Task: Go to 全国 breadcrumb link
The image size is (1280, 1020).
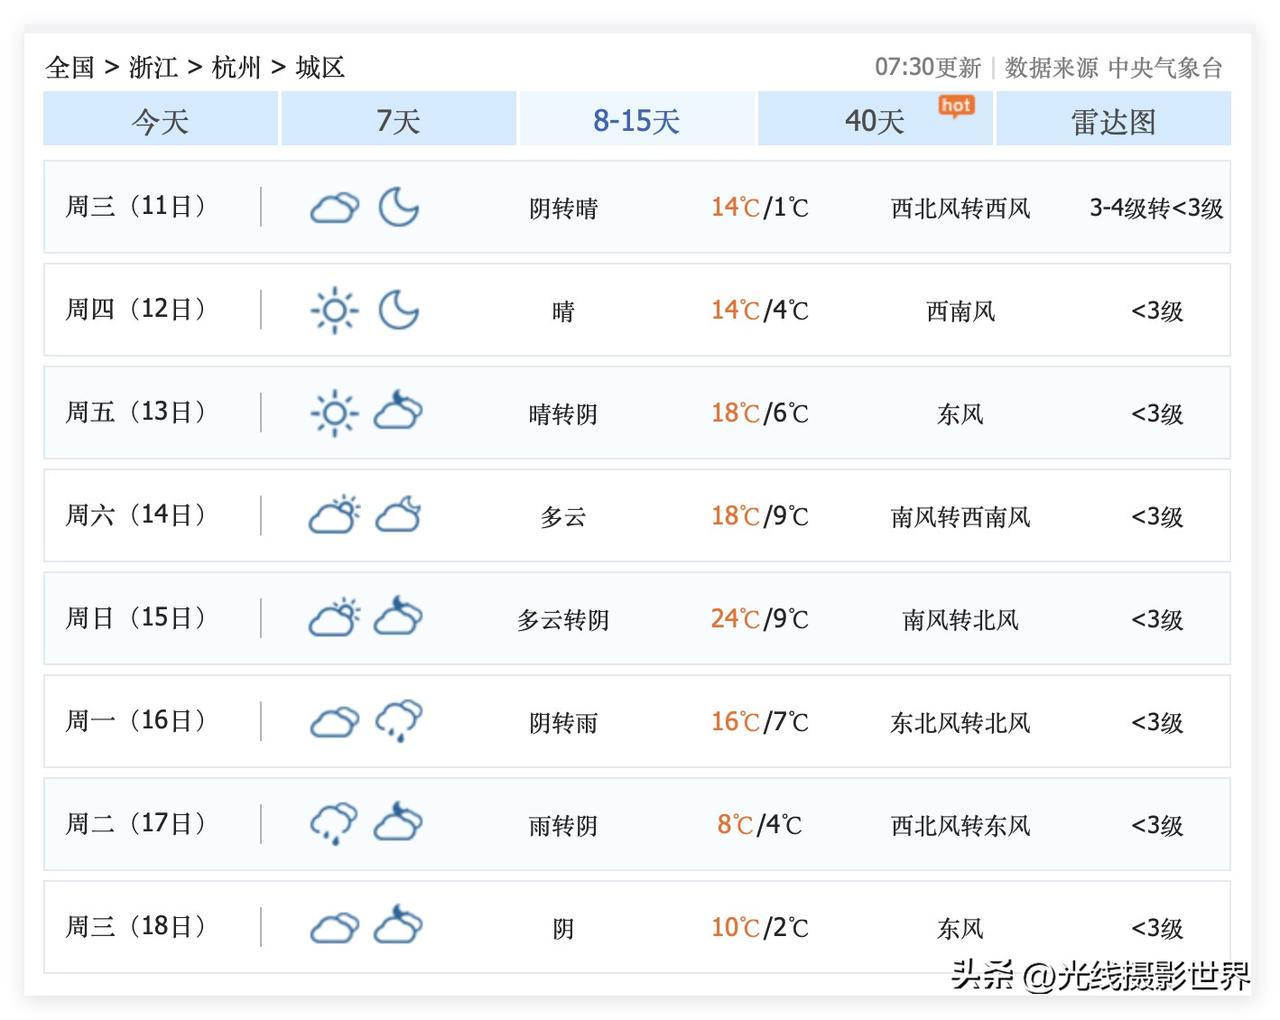Action: (x=70, y=67)
